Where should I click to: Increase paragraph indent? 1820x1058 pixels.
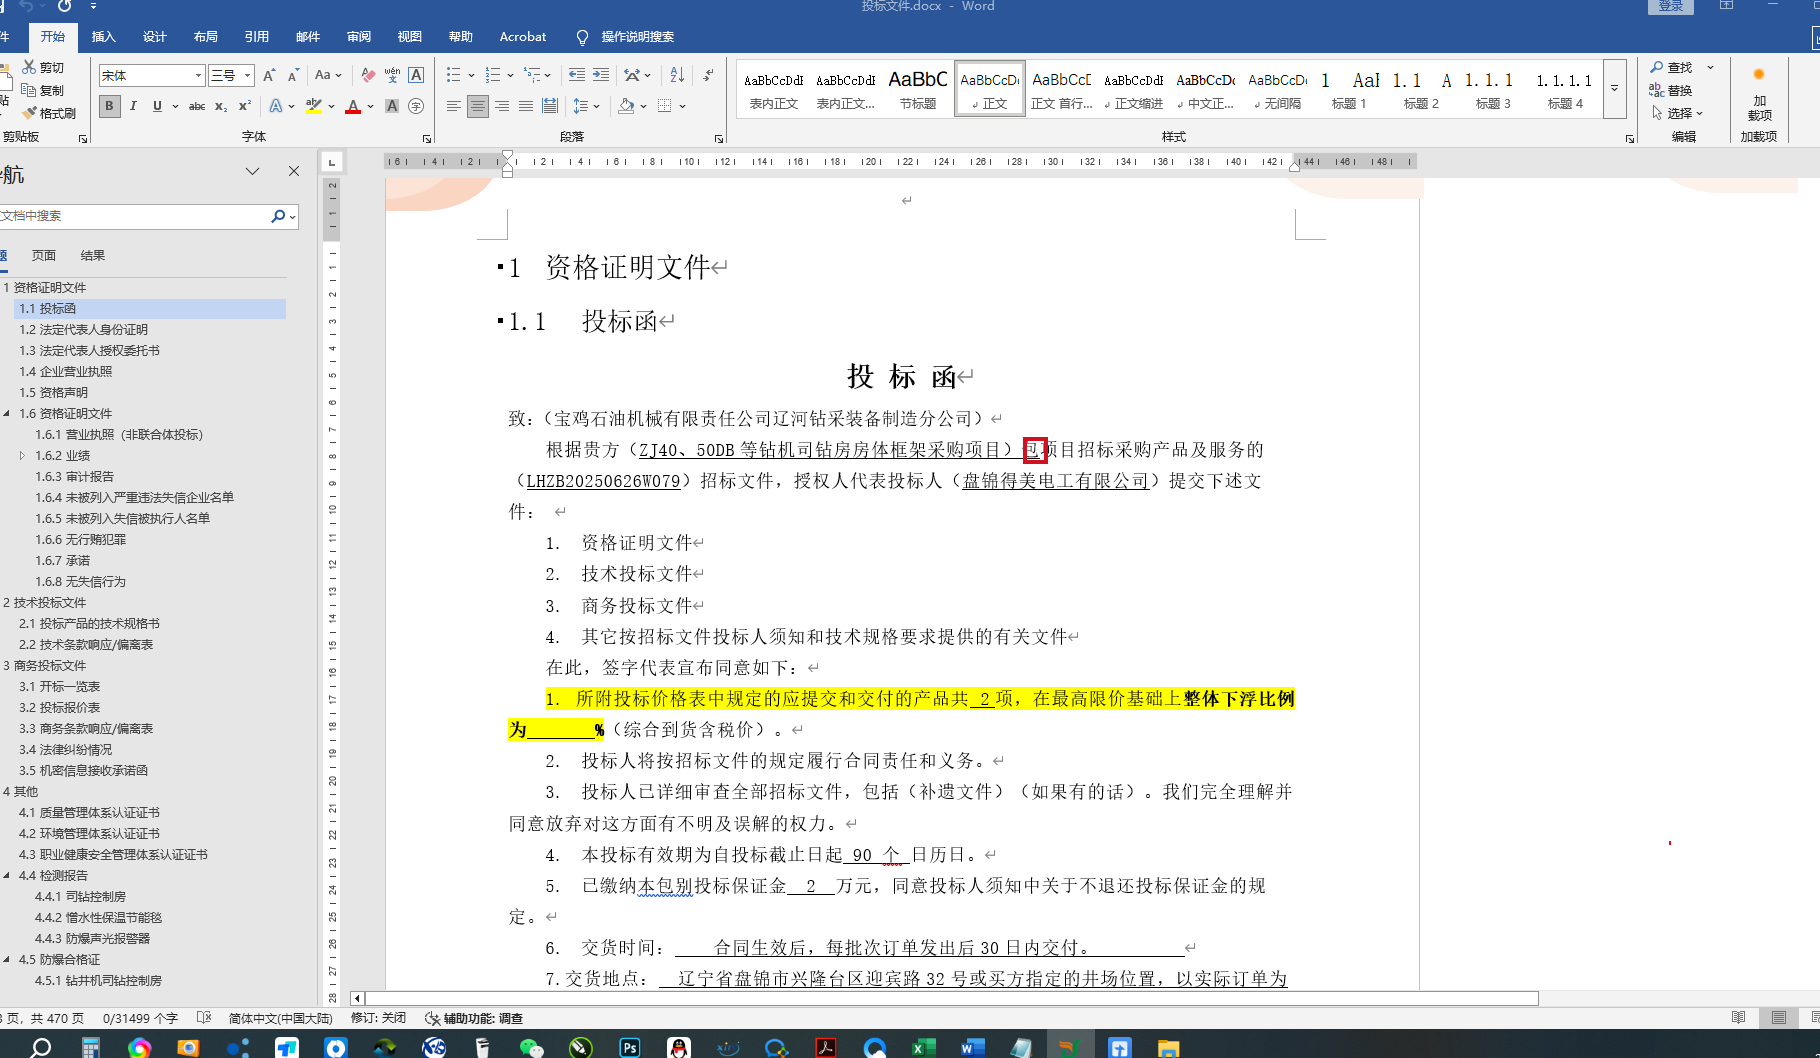tap(601, 75)
